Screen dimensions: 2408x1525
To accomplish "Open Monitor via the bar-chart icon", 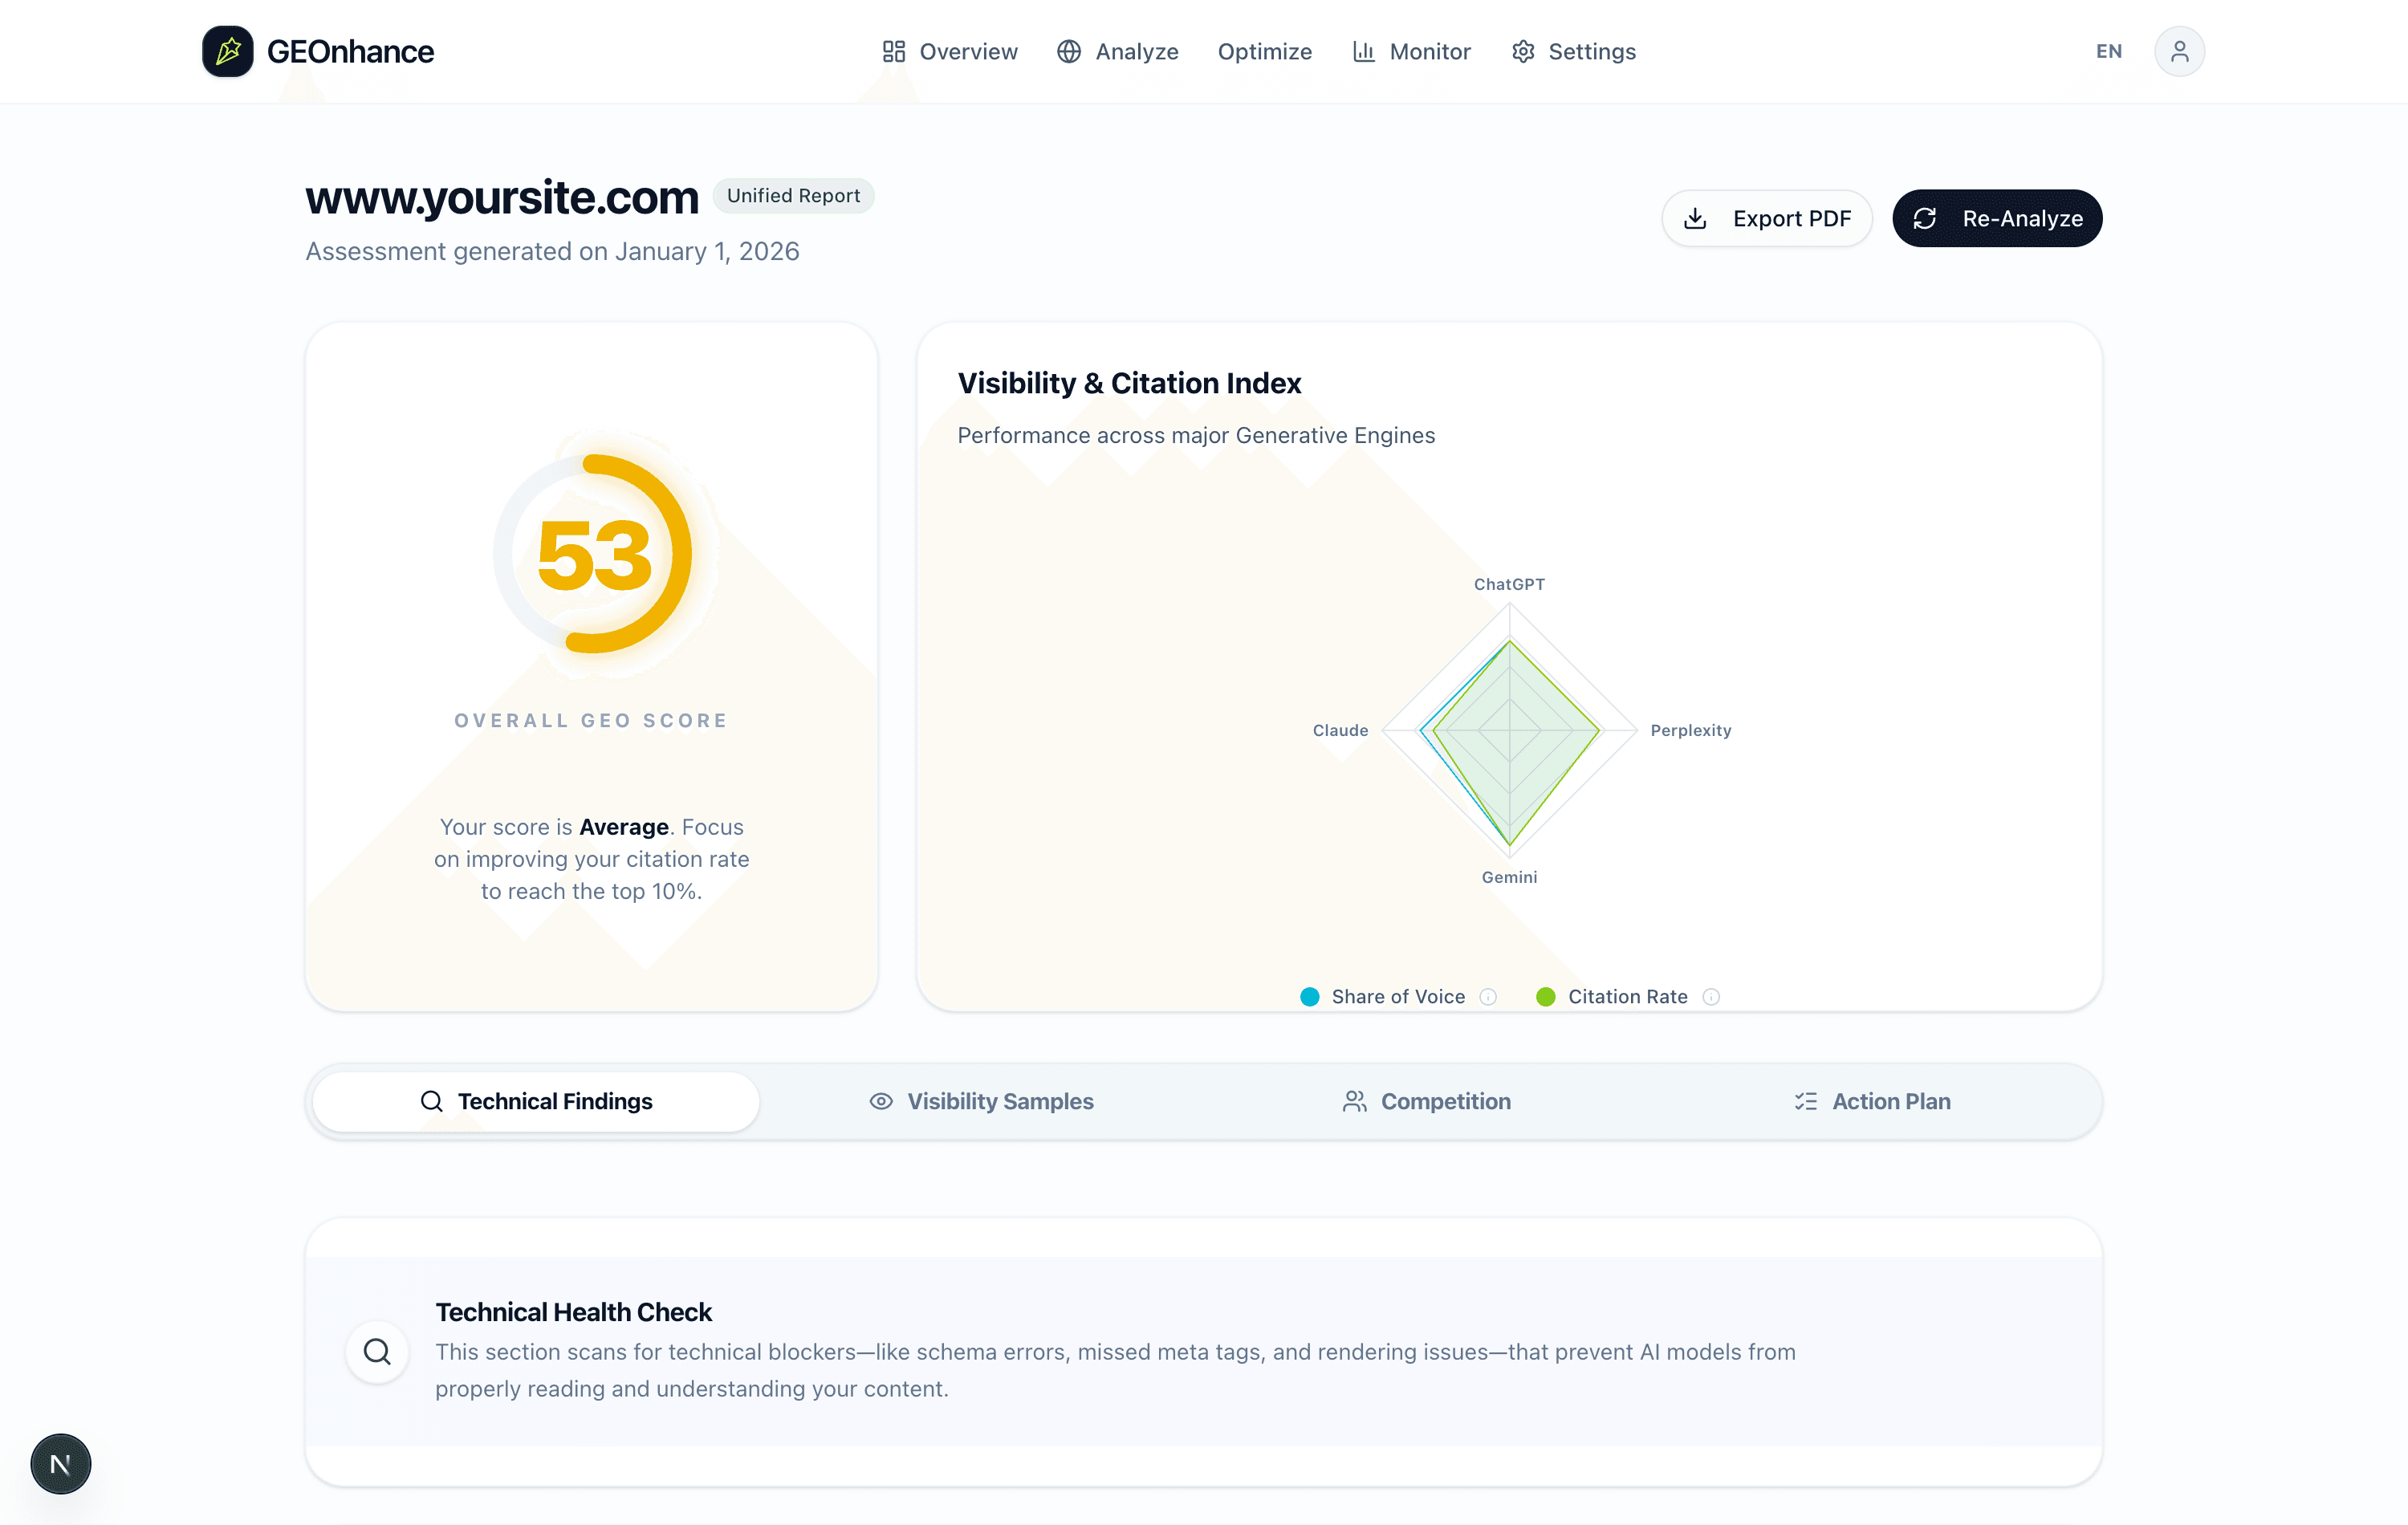I will point(1364,51).
